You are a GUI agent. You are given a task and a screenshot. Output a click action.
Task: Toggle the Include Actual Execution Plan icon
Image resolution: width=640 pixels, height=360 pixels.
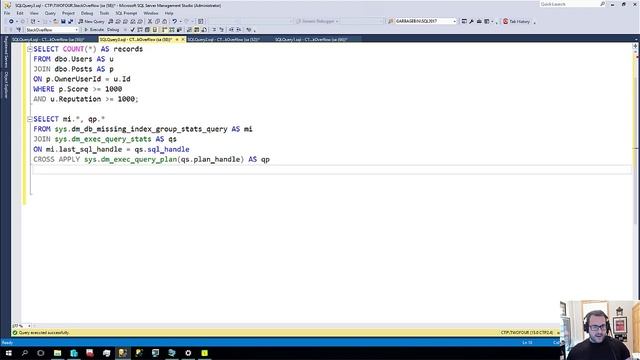click(x=164, y=30)
